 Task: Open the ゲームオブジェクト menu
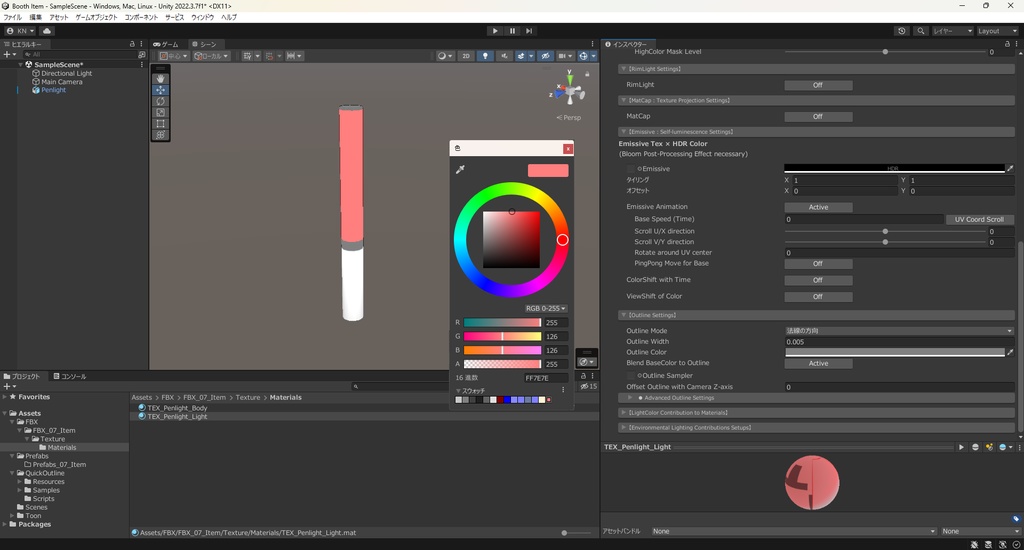click(97, 18)
